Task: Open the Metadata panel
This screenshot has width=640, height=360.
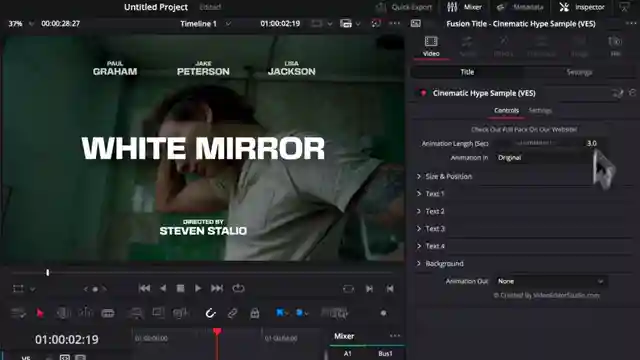Action: tap(520, 7)
